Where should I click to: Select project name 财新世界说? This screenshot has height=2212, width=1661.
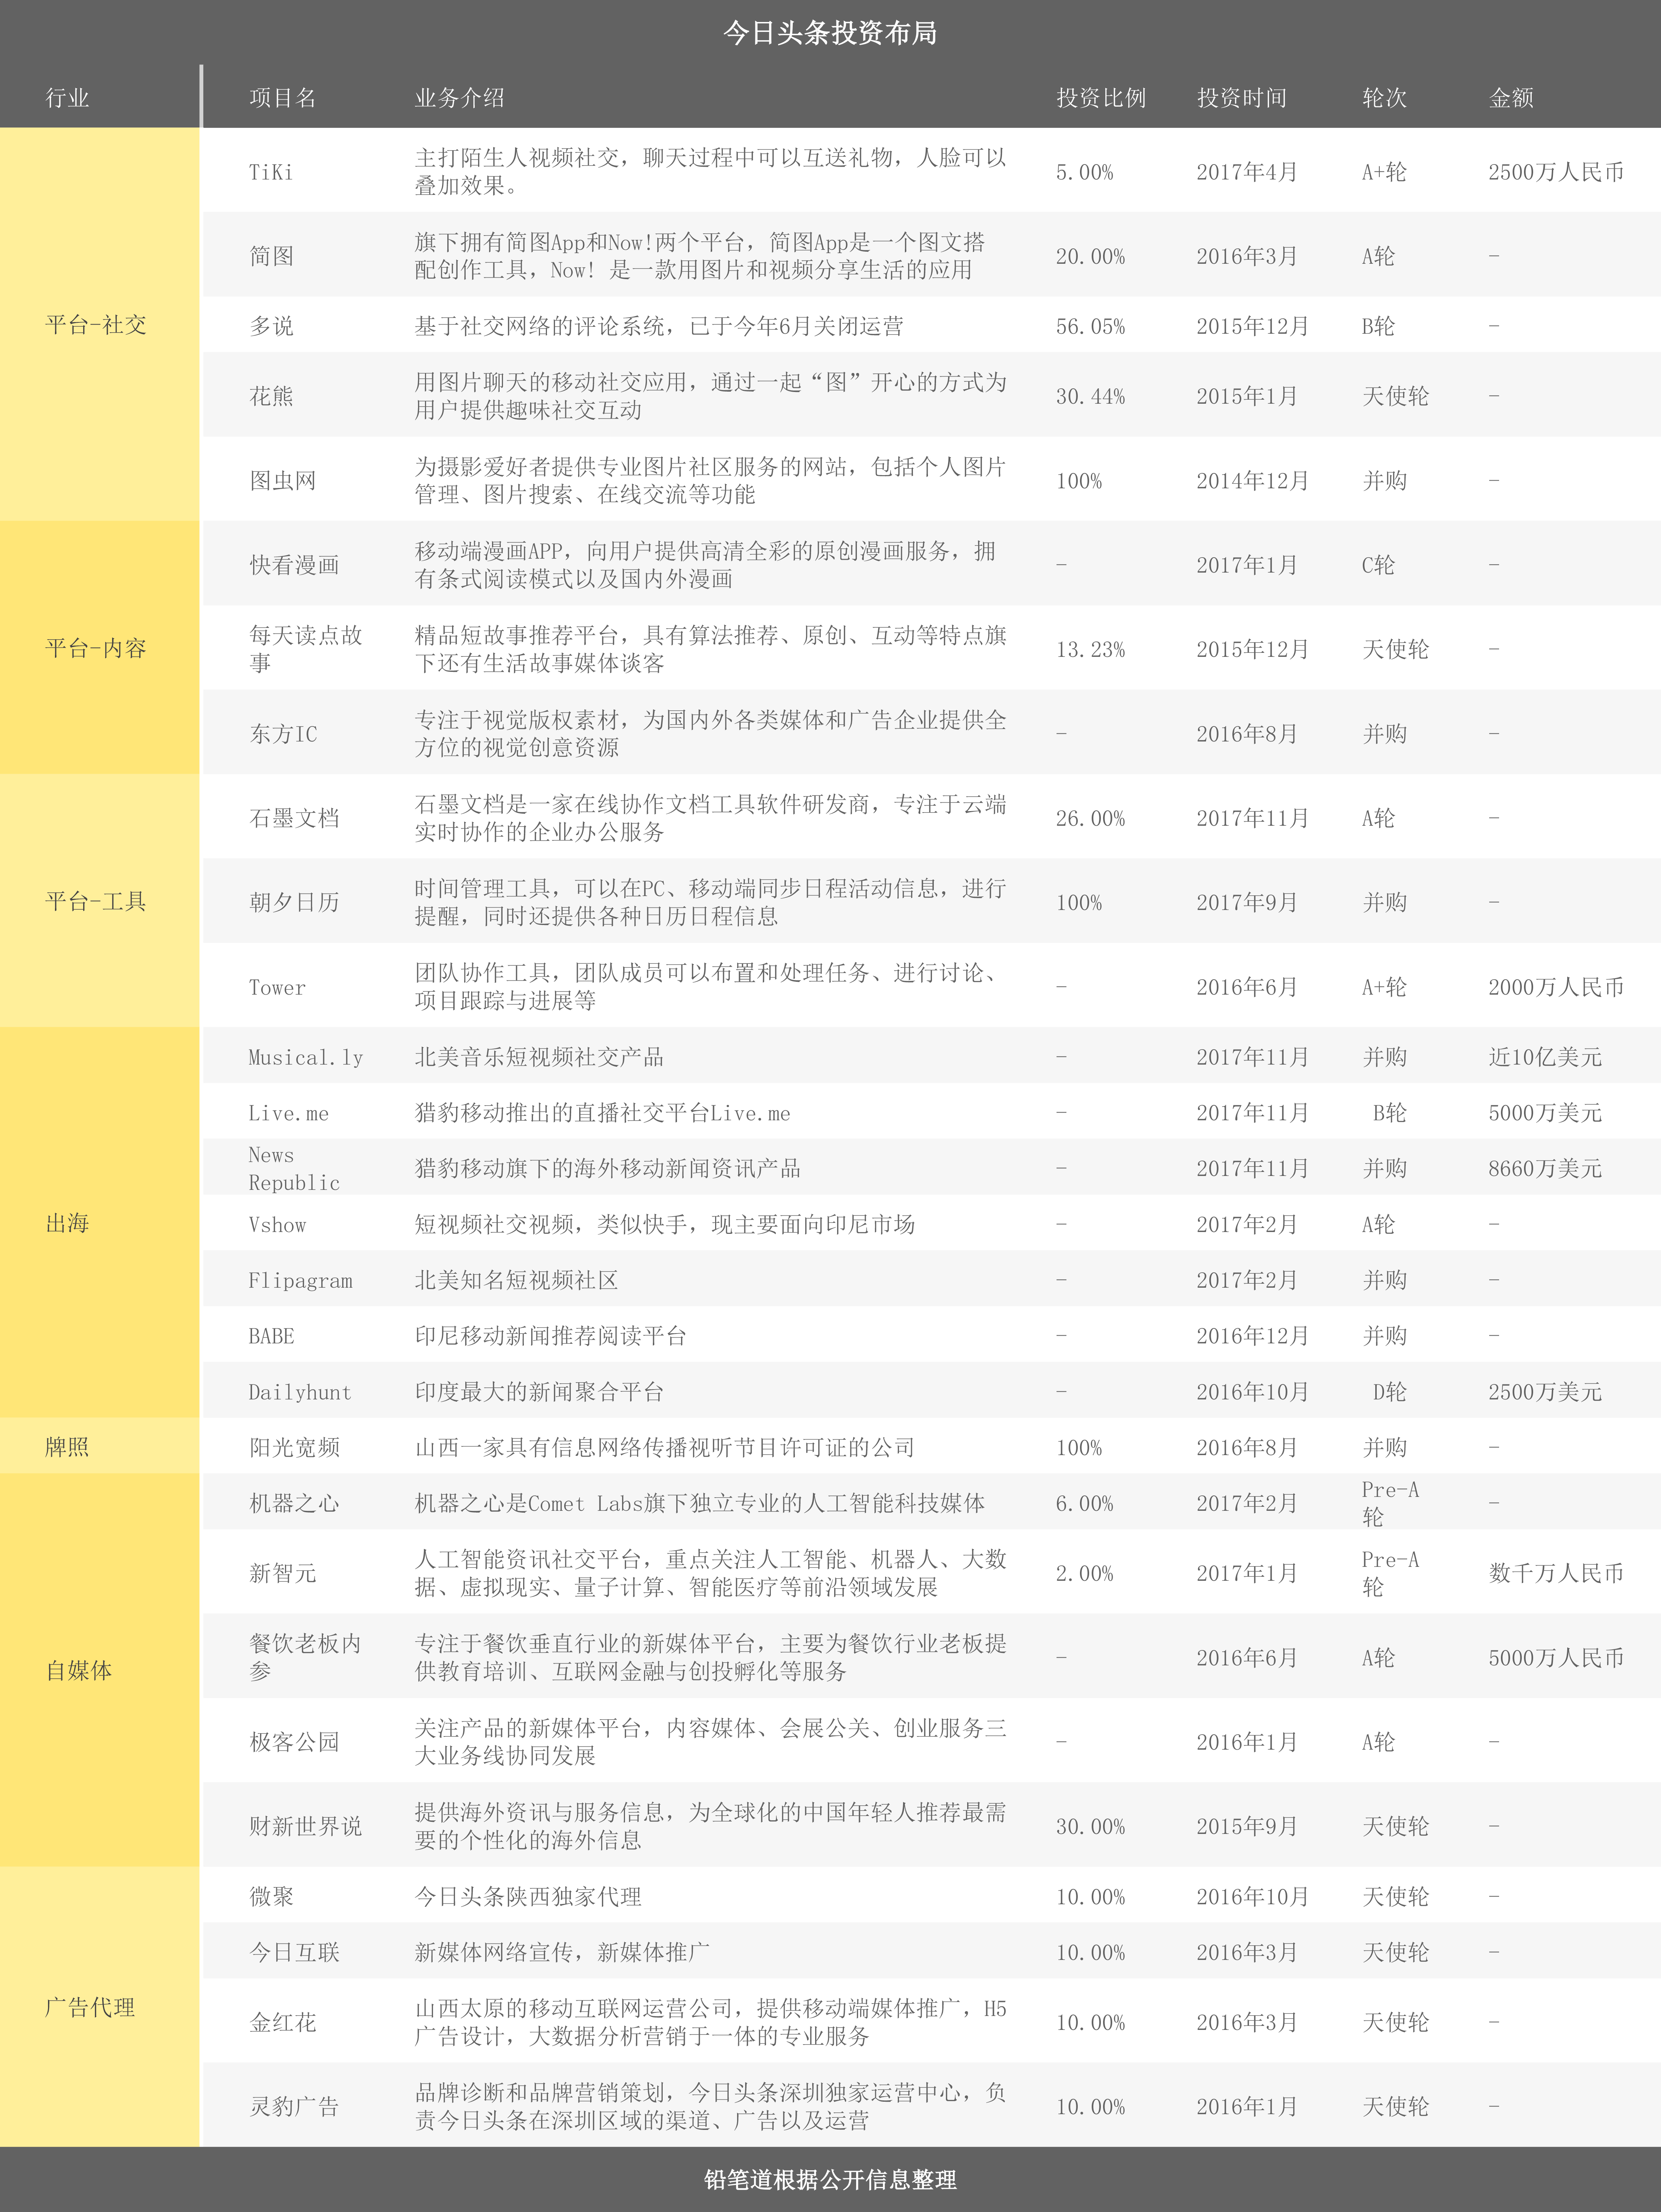point(305,1826)
